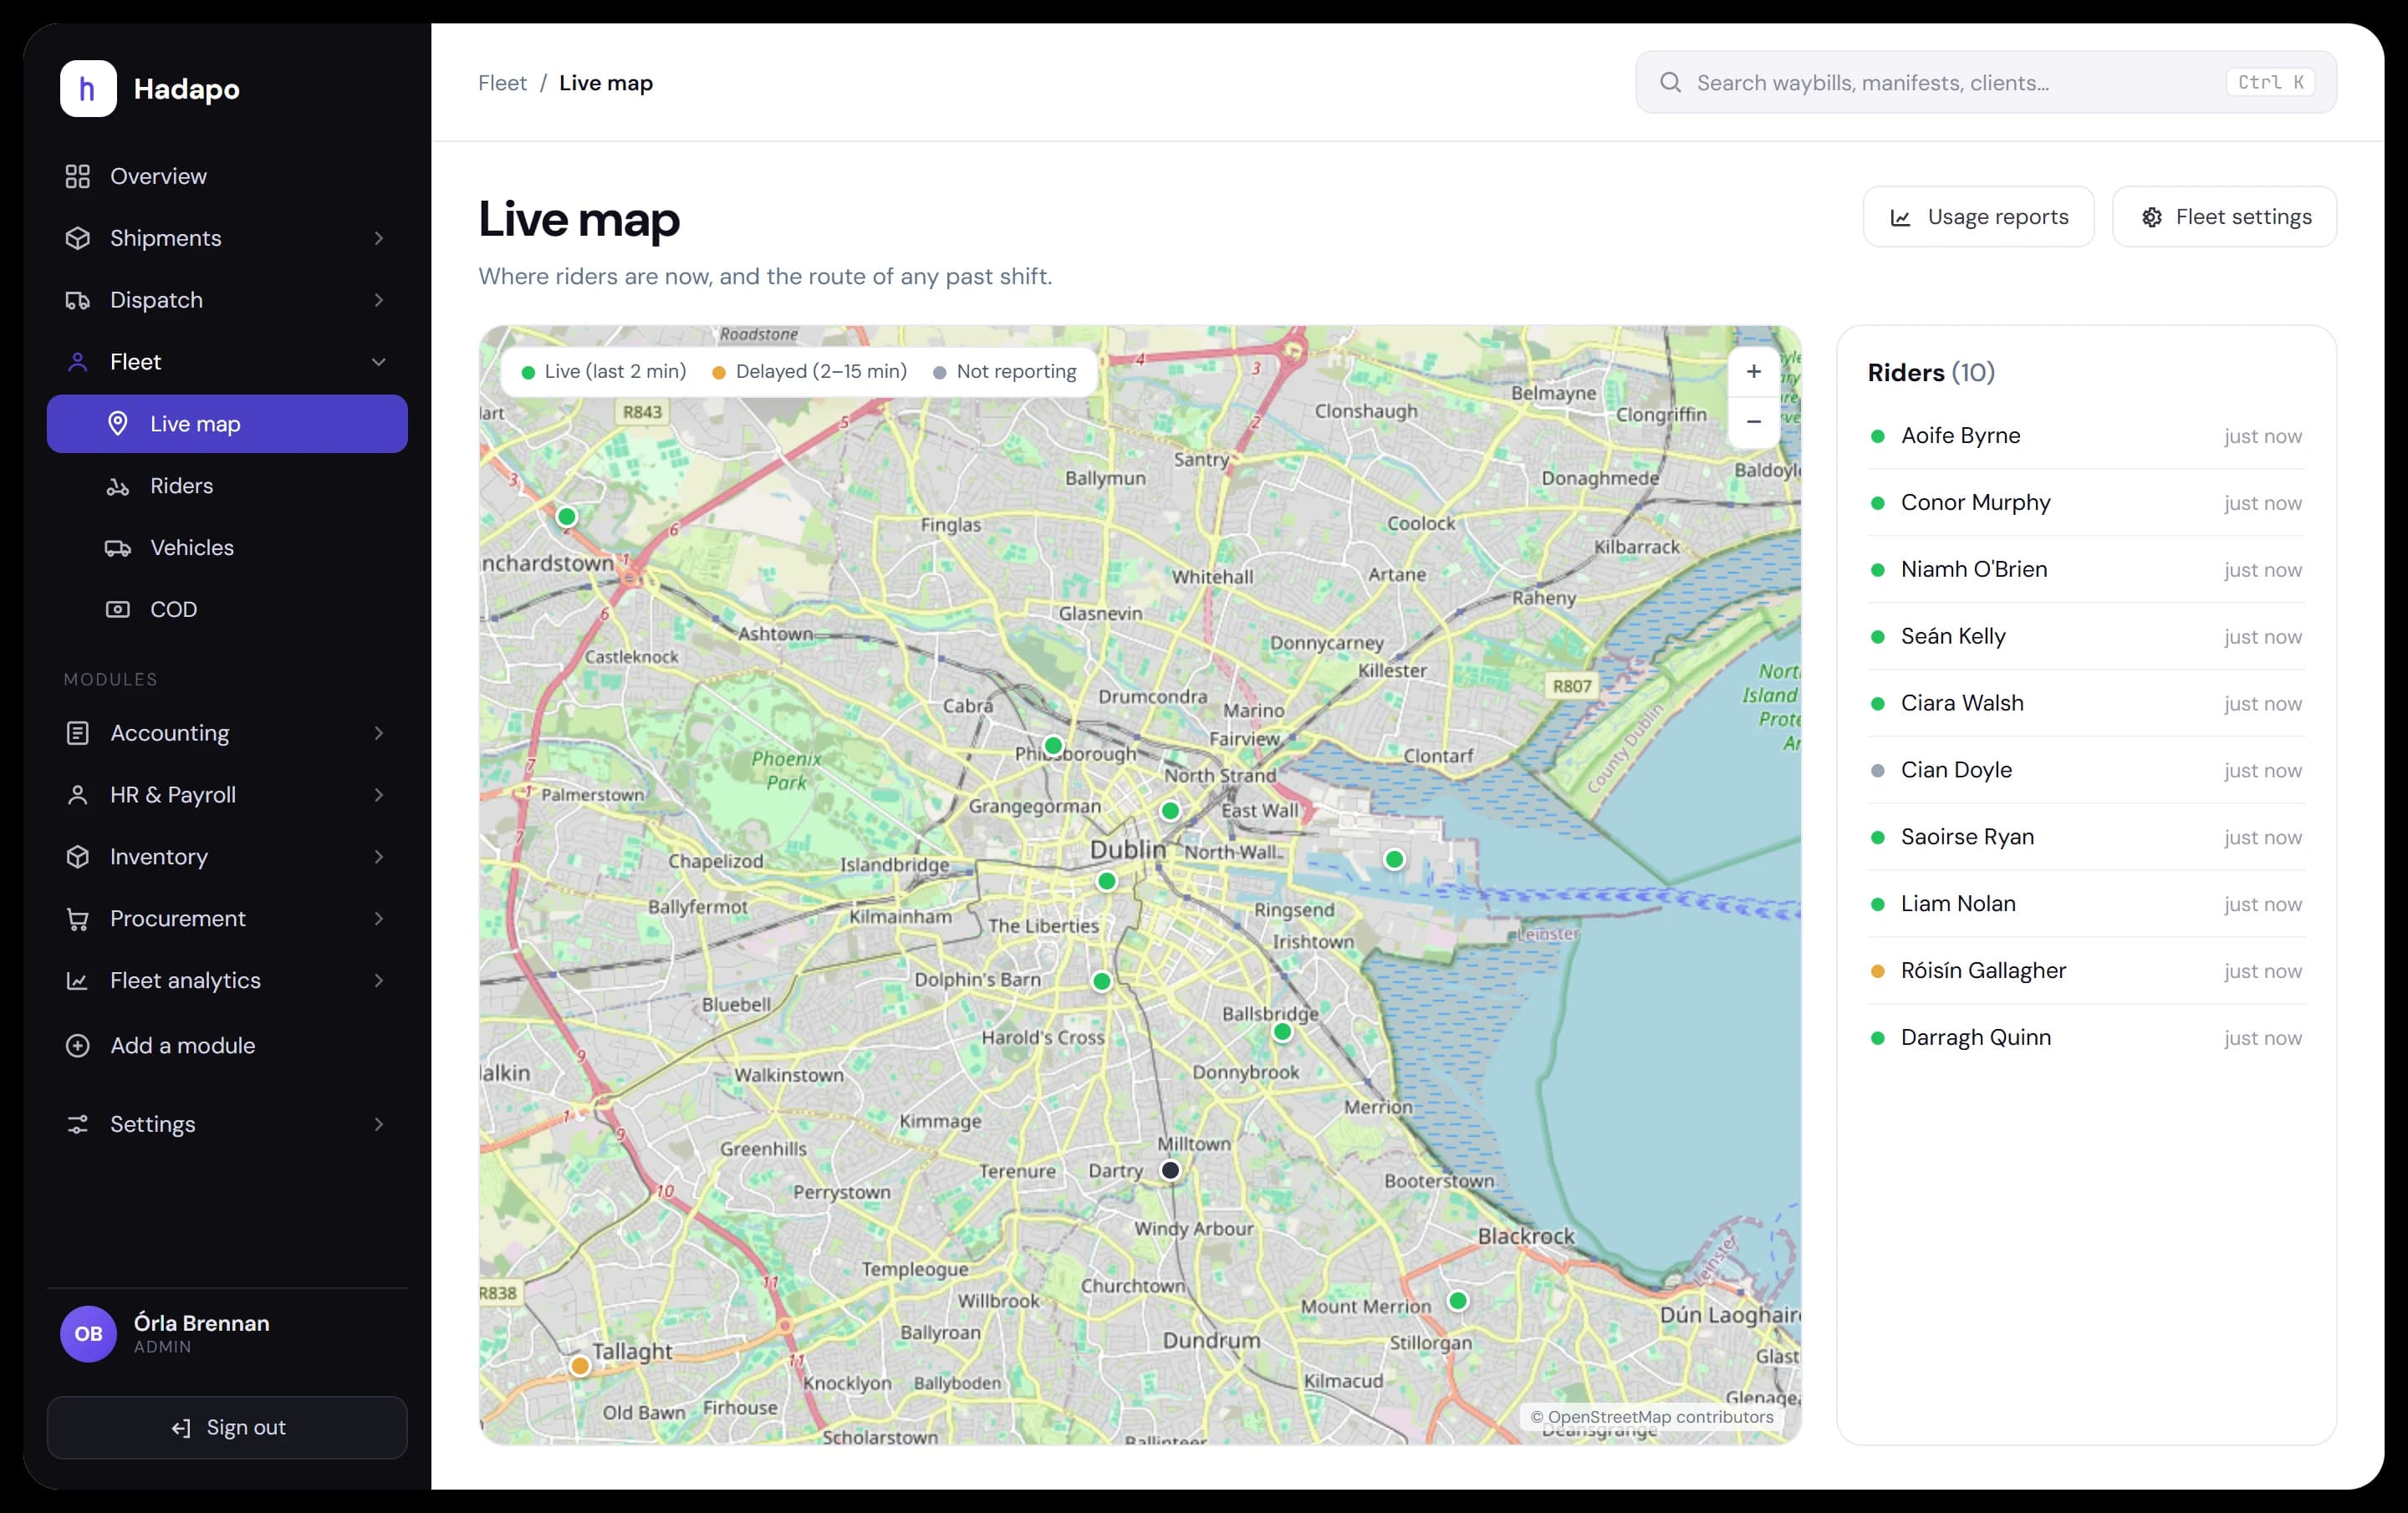This screenshot has width=2408, height=1513.
Task: Click the Add a module plus icon
Action: coord(77,1046)
